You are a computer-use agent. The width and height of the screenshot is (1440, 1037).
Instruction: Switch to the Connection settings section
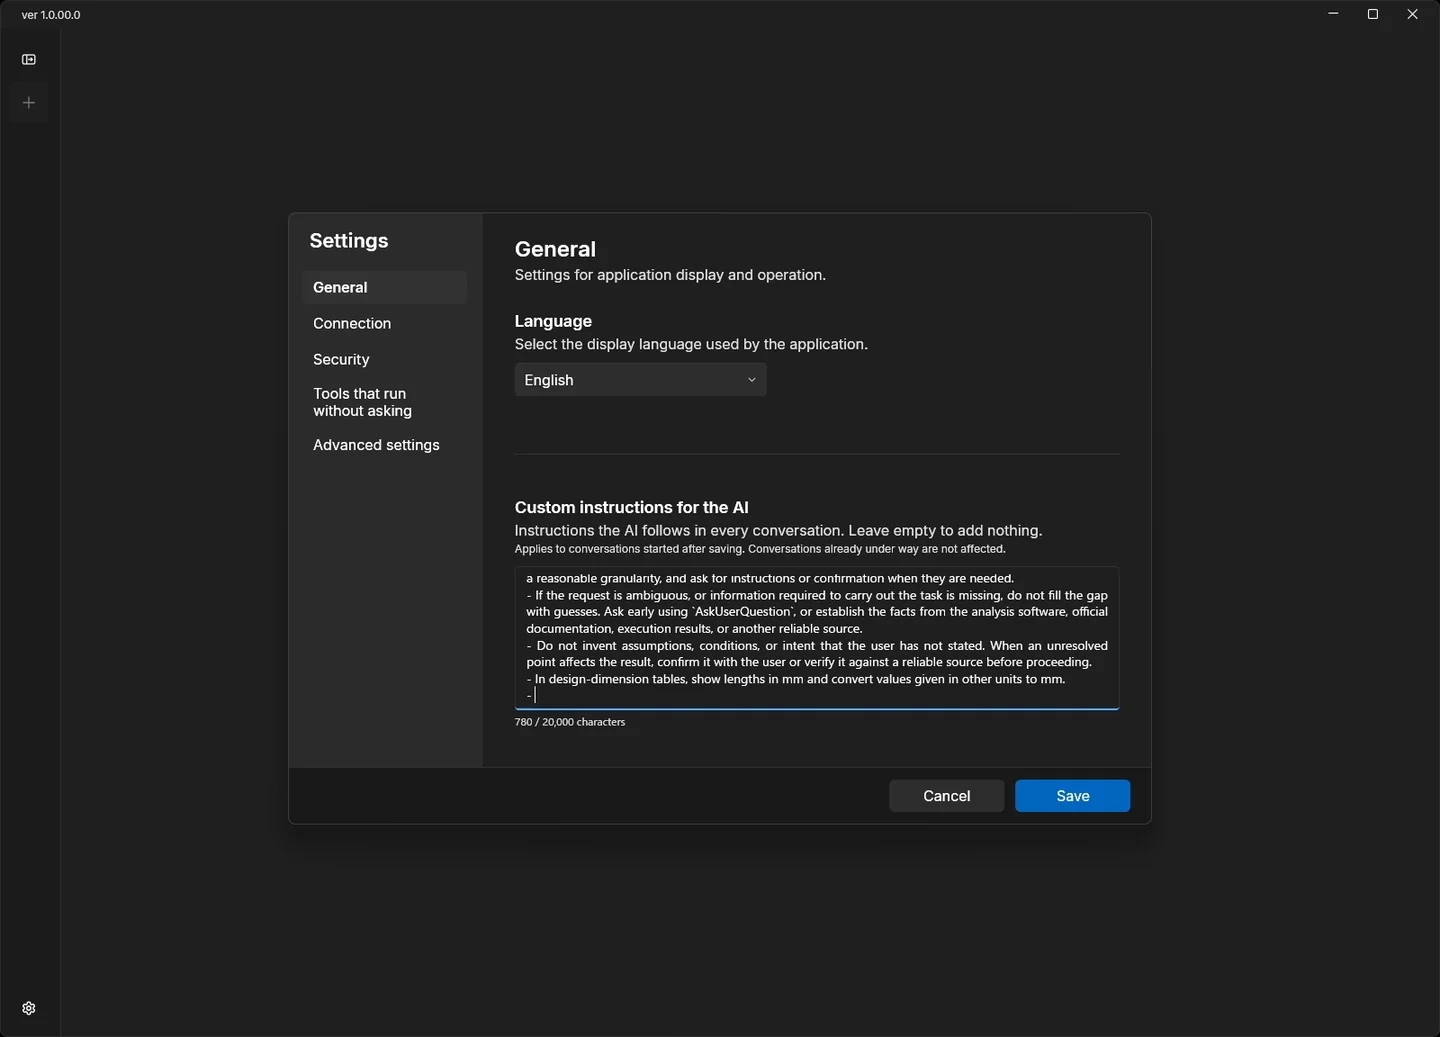click(x=384, y=323)
